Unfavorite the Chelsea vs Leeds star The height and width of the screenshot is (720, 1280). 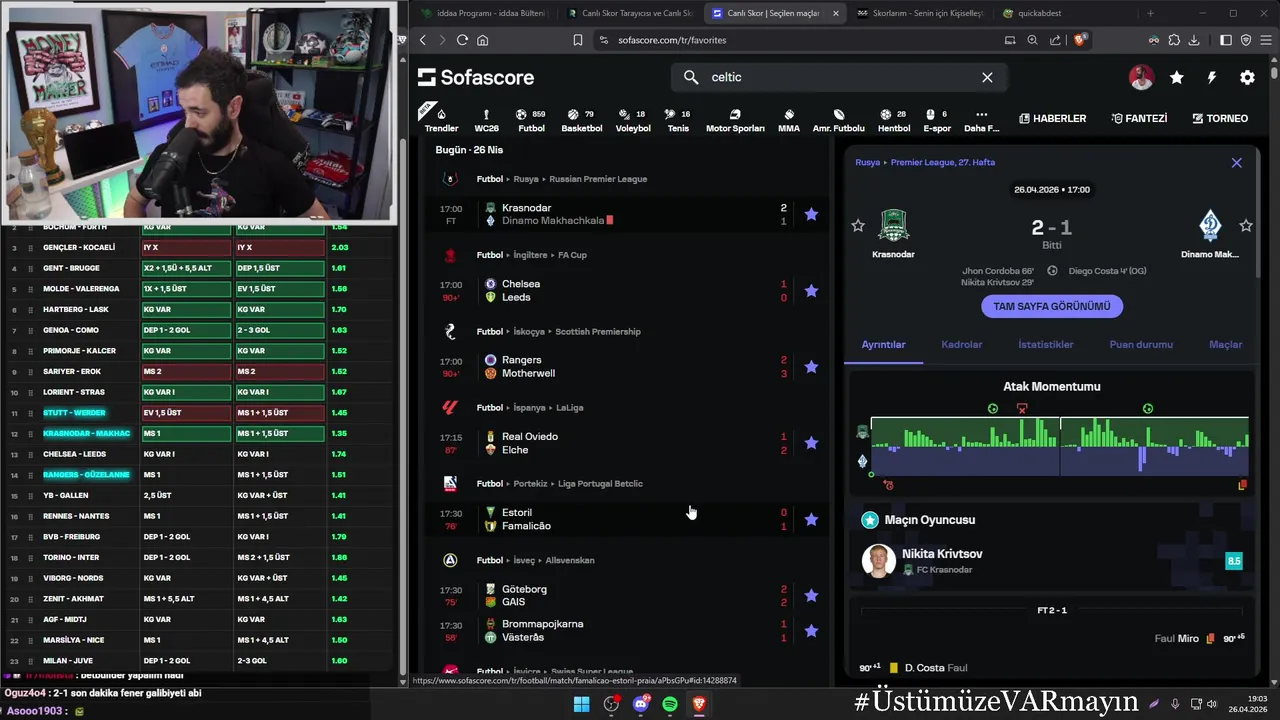coord(811,290)
